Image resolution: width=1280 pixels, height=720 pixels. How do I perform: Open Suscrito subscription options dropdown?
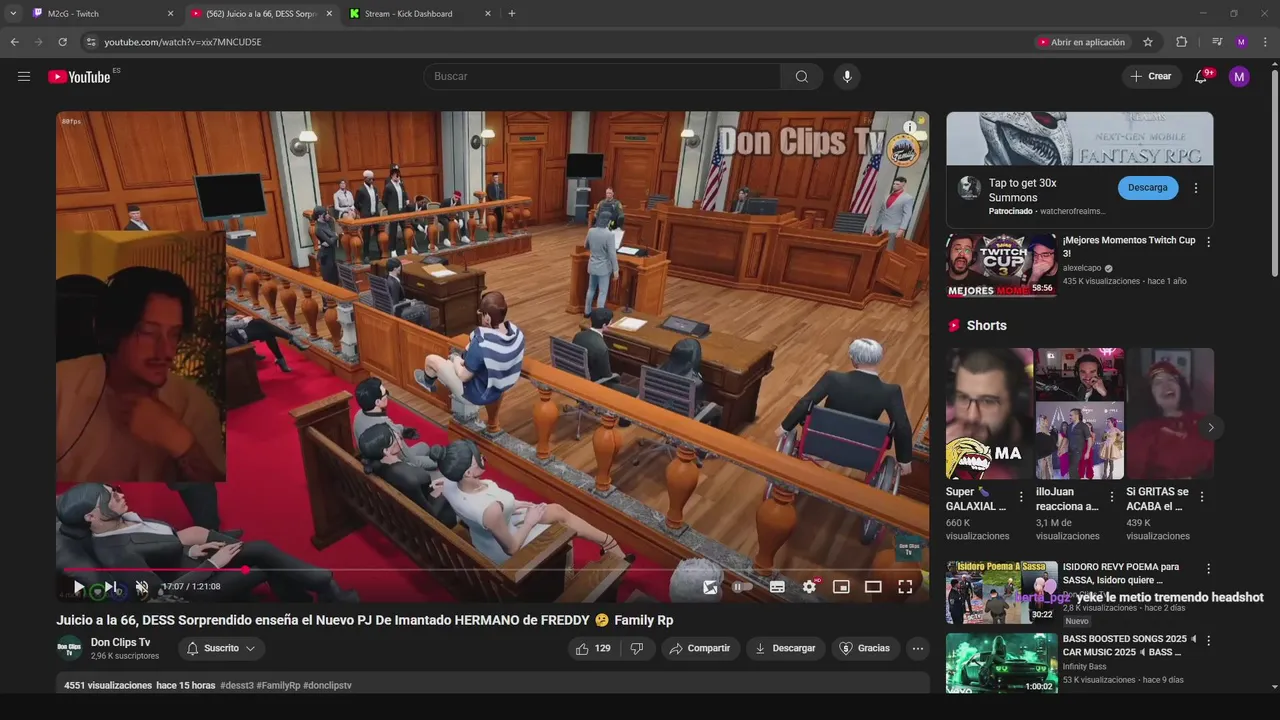coord(221,648)
